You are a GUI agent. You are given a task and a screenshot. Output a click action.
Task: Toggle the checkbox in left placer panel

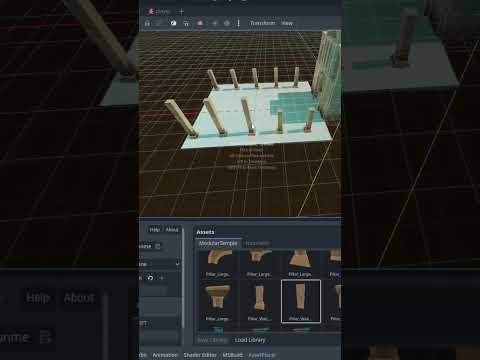pos(158,246)
